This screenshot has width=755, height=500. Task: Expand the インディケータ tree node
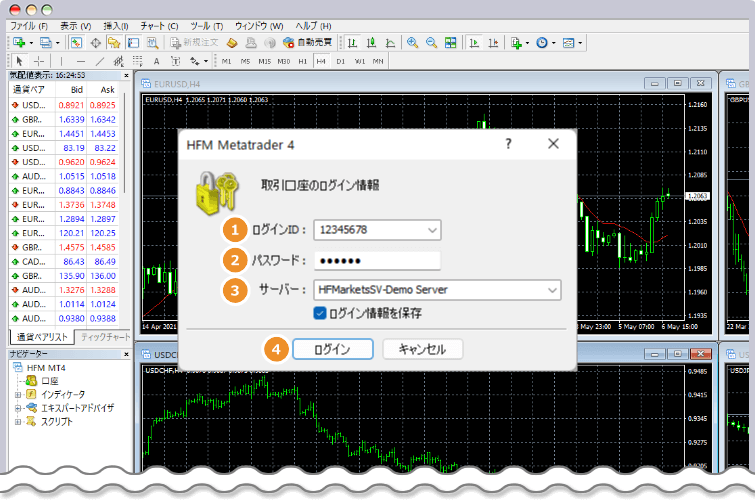point(18,394)
